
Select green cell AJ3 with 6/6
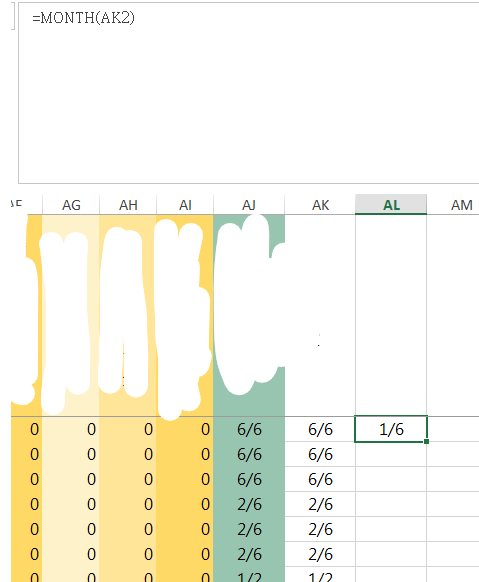coord(249,454)
